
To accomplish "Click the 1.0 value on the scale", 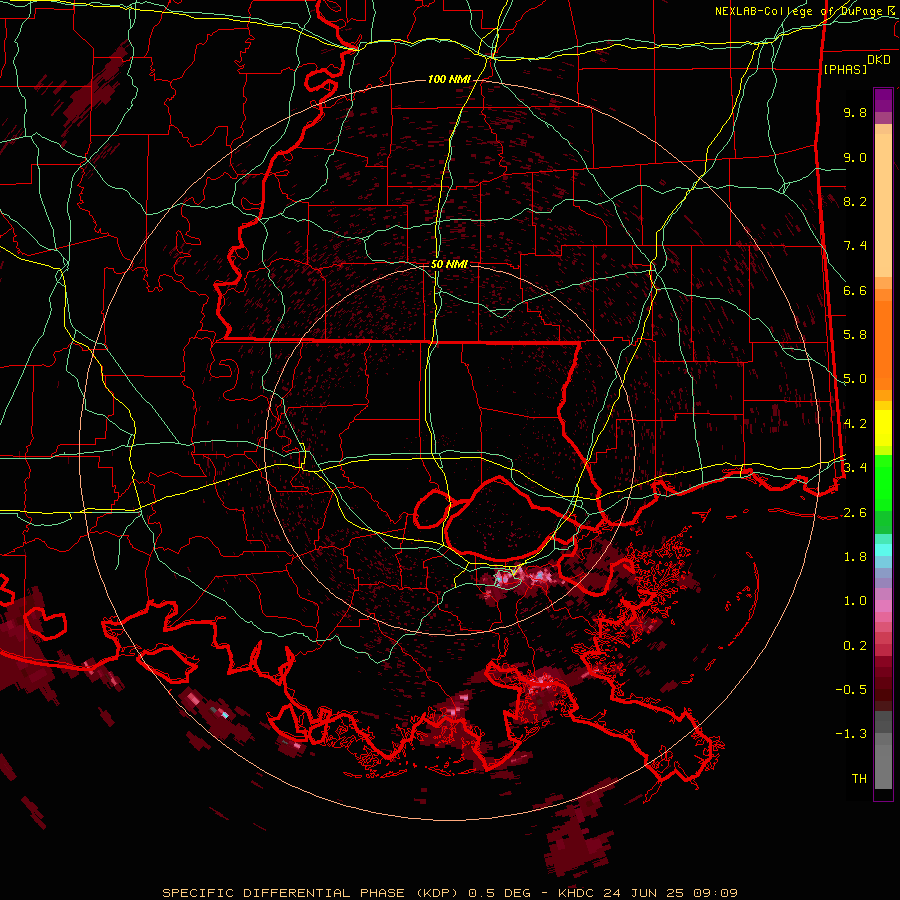I will tap(855, 601).
